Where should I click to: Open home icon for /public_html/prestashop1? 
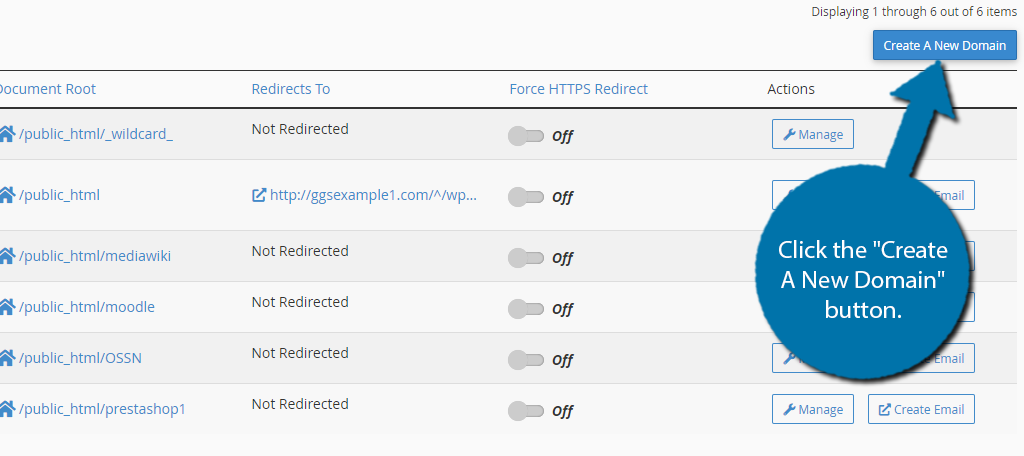click(7, 409)
